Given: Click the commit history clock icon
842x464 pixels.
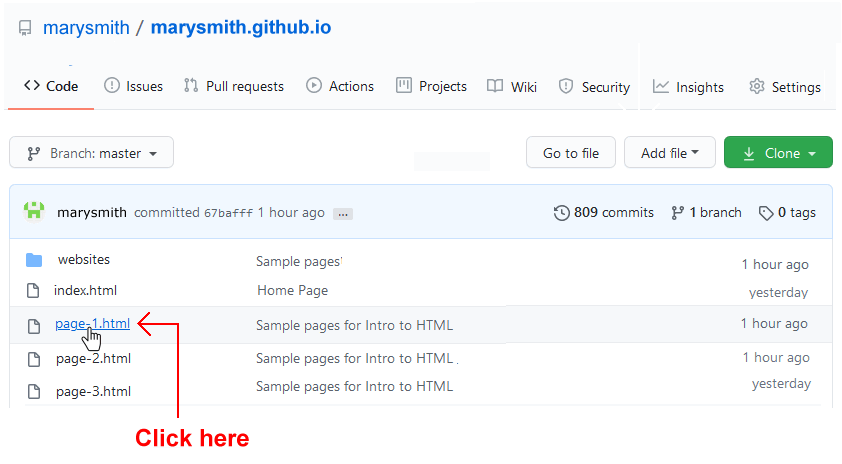Looking at the screenshot, I should click(561, 212).
